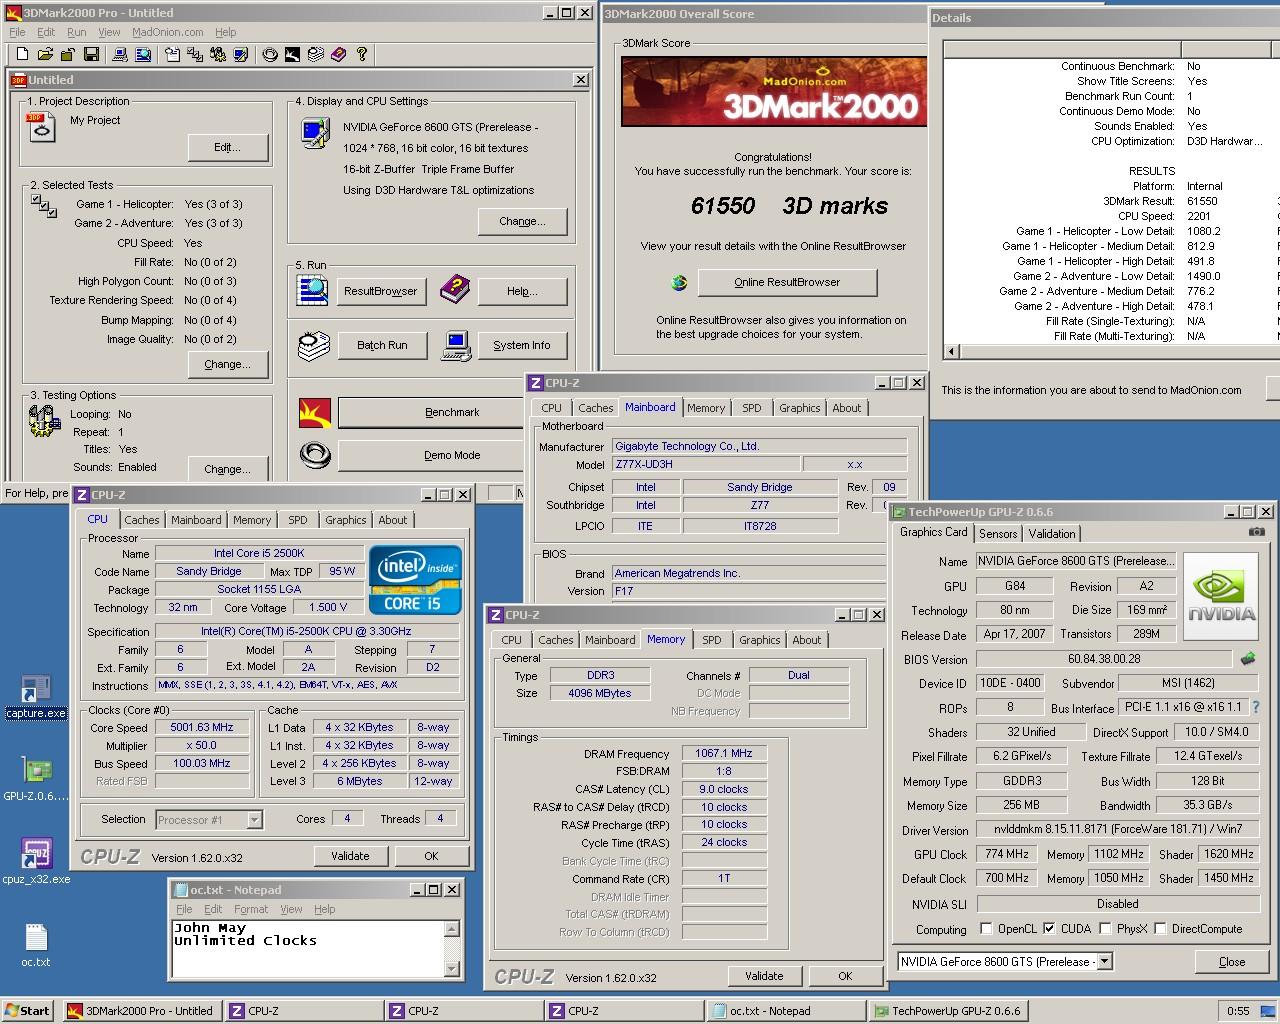Click the 61550 3D marks score text
Viewport: 1280px width, 1024px height.
pos(789,206)
